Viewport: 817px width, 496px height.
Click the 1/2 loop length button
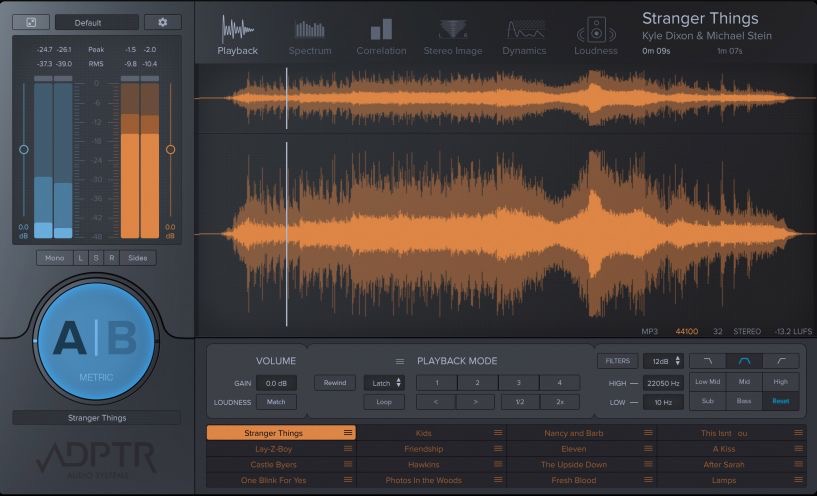[520, 402]
